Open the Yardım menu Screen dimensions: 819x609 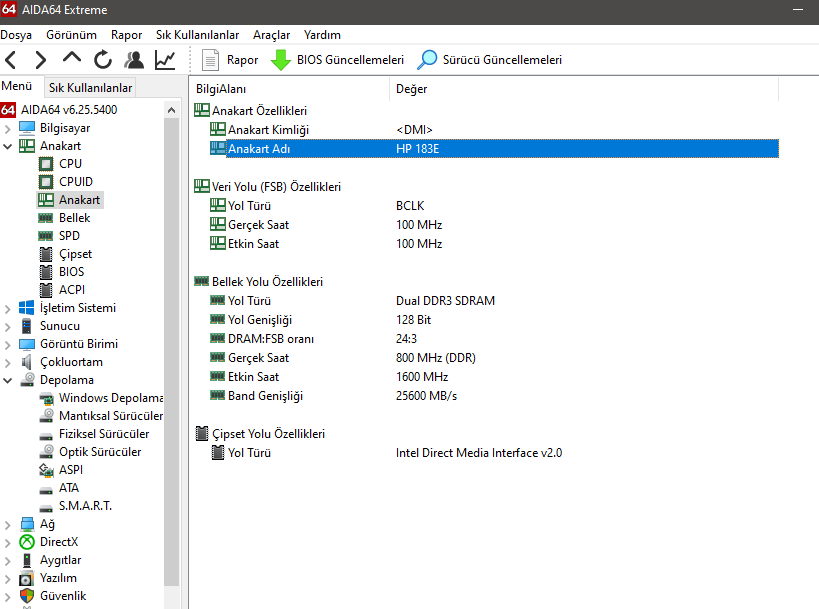[322, 35]
